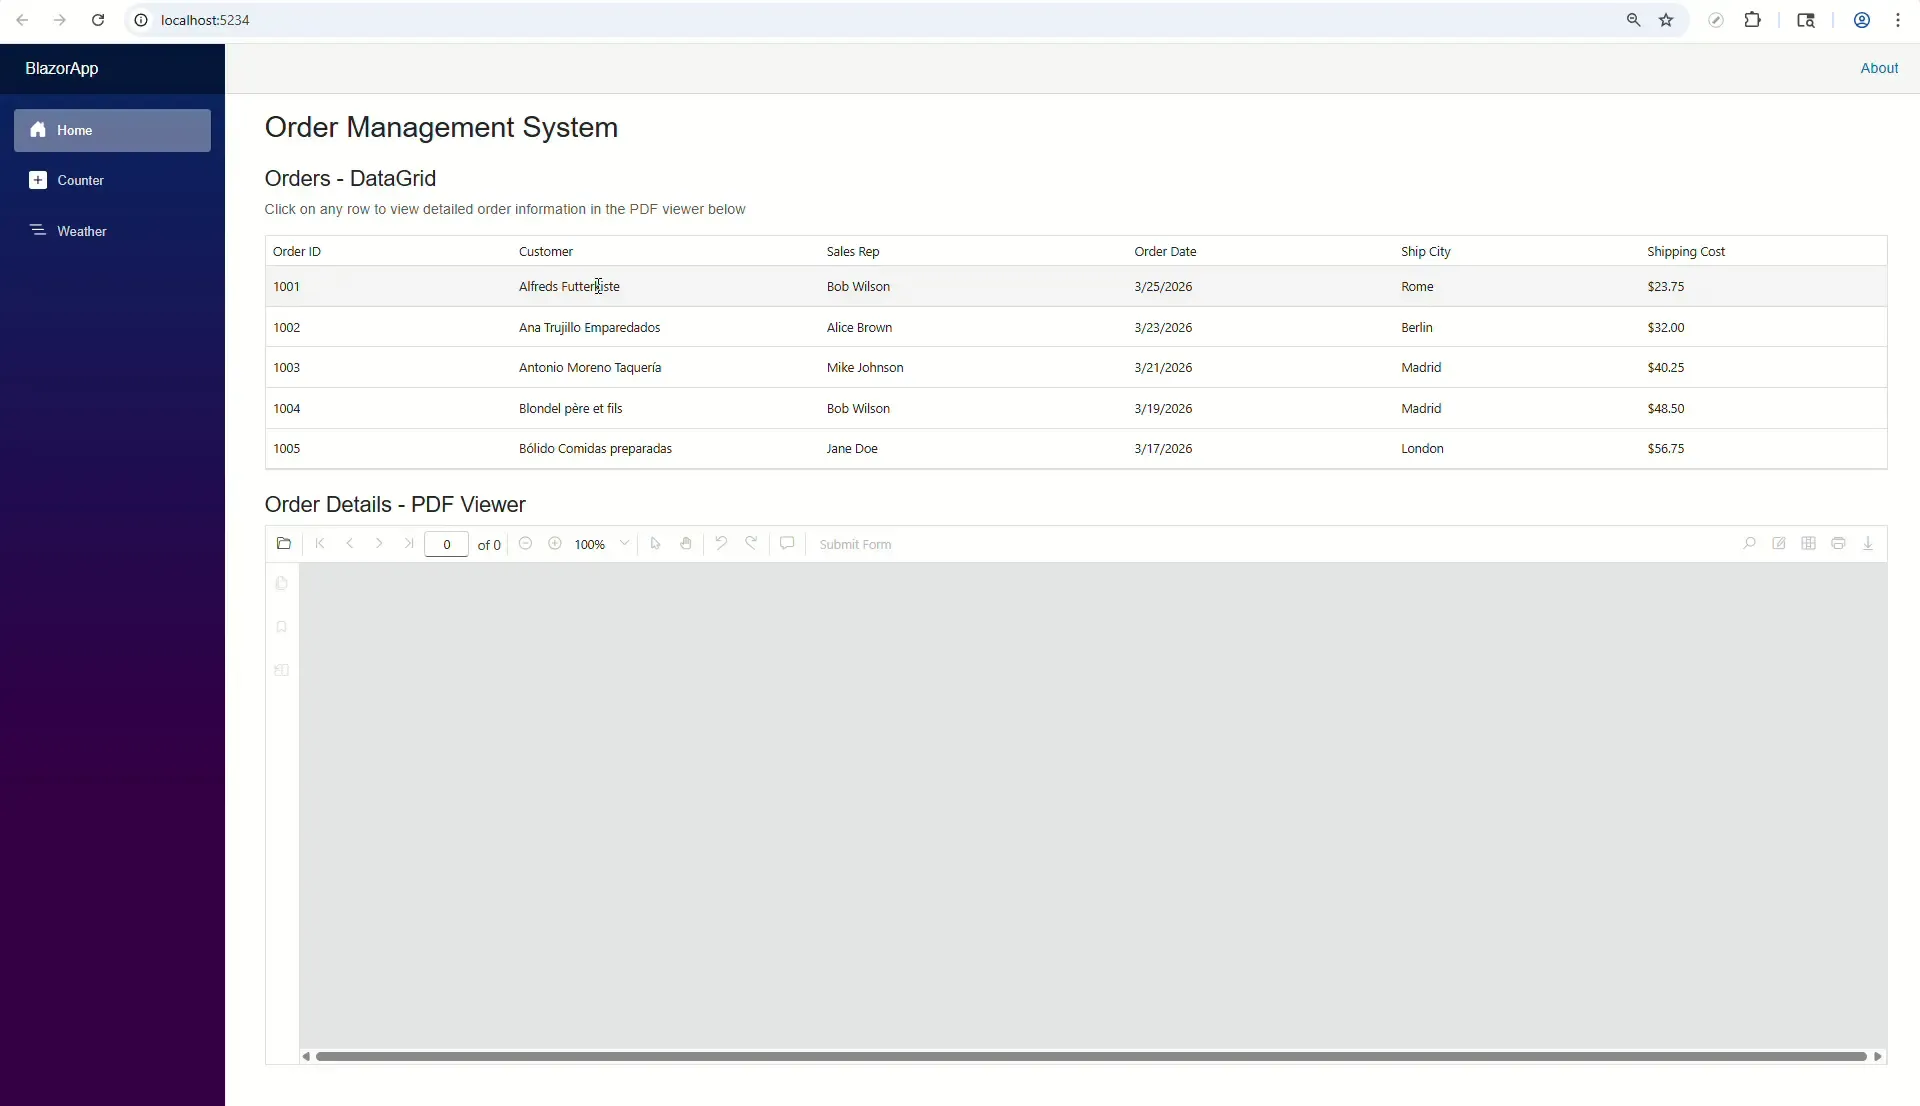Click the scrollbar right arrow in the viewer
This screenshot has height=1106, width=1920.
click(x=1878, y=1056)
